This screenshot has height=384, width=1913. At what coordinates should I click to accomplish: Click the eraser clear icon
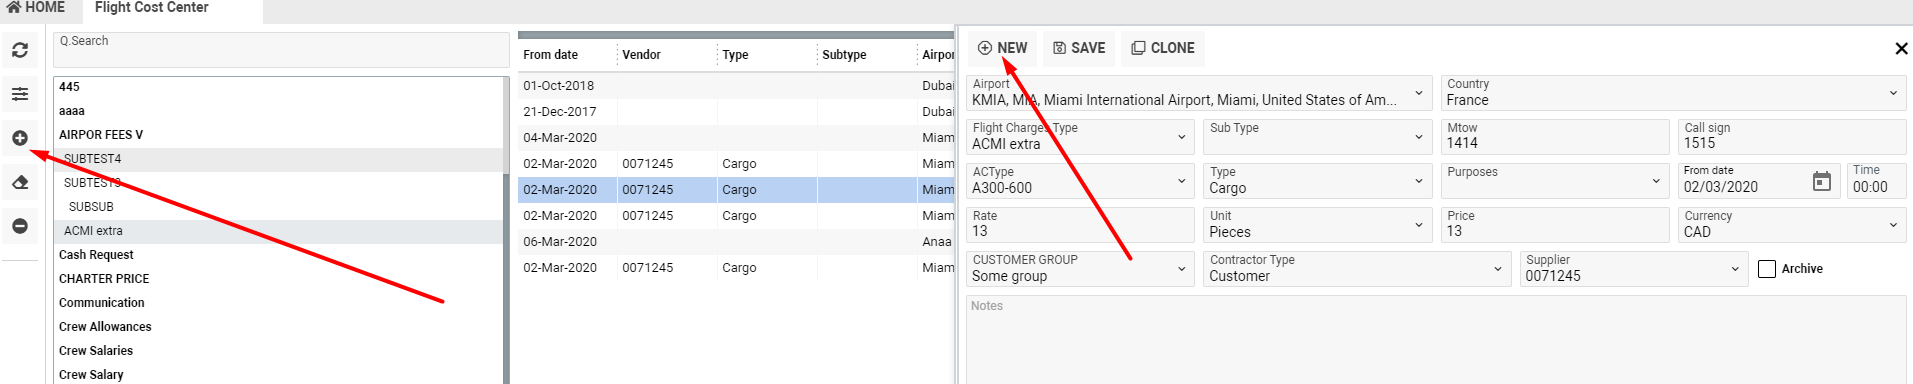(x=20, y=182)
